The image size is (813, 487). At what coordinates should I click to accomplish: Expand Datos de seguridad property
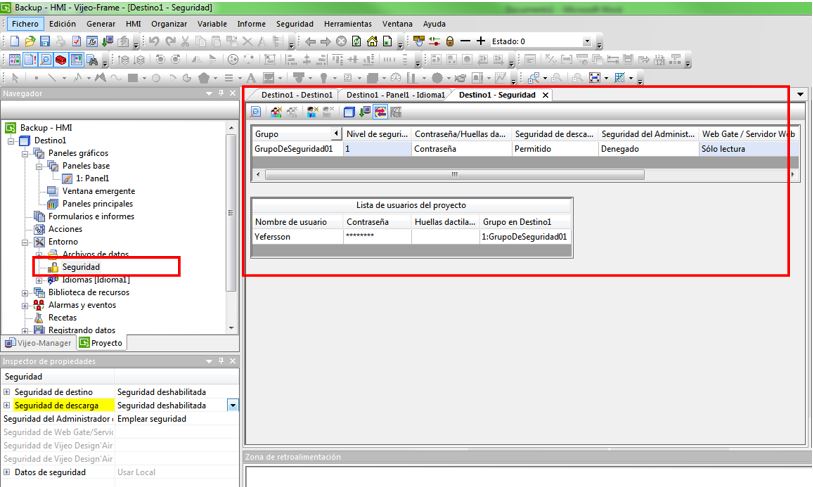(x=7, y=472)
